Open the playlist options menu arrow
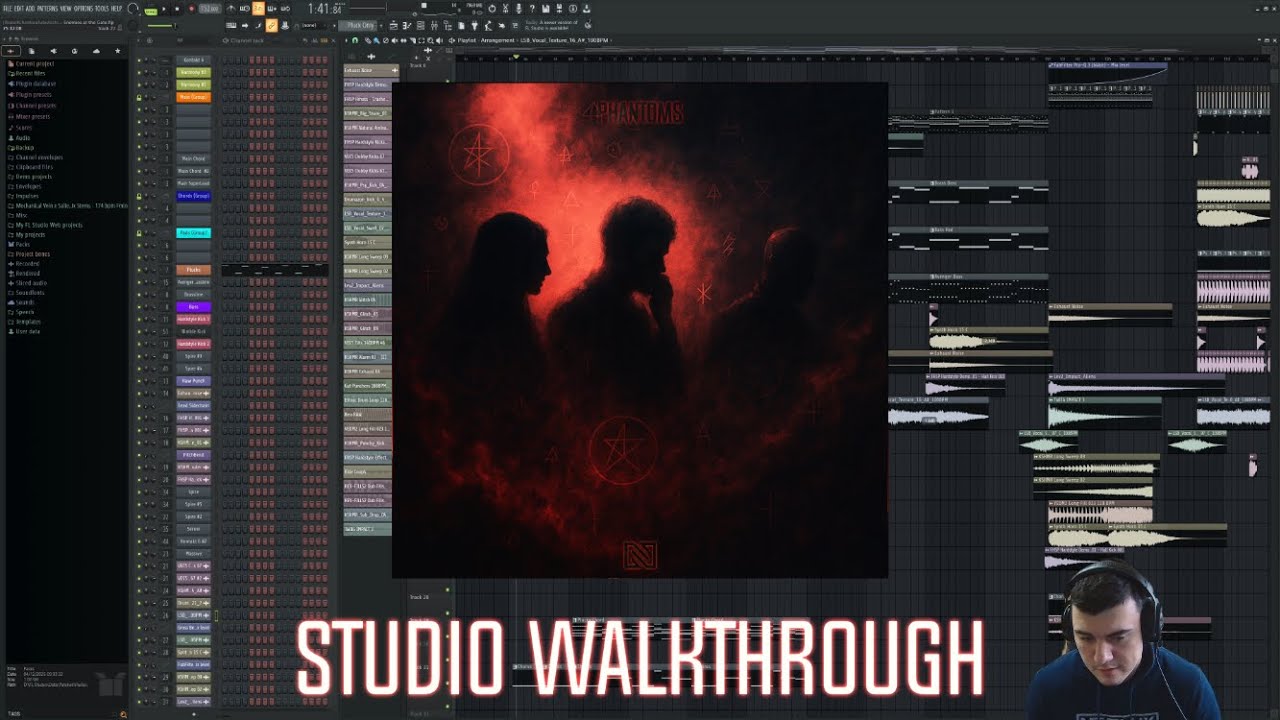This screenshot has width=1280, height=720. coord(346,40)
